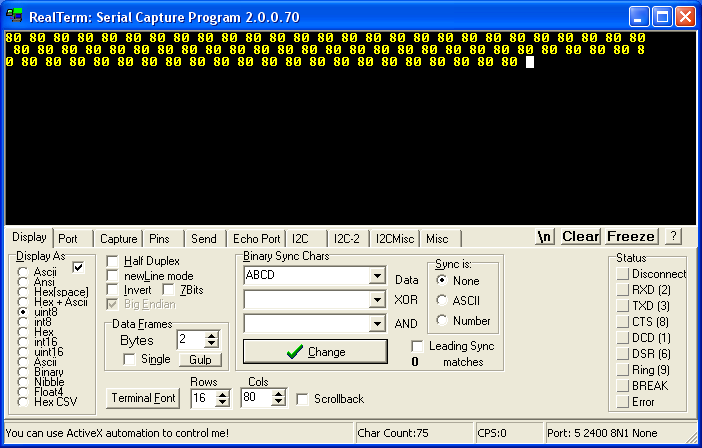Viewport: 702px width, 448px height.
Task: Click the Rows input field
Action: coord(204,398)
